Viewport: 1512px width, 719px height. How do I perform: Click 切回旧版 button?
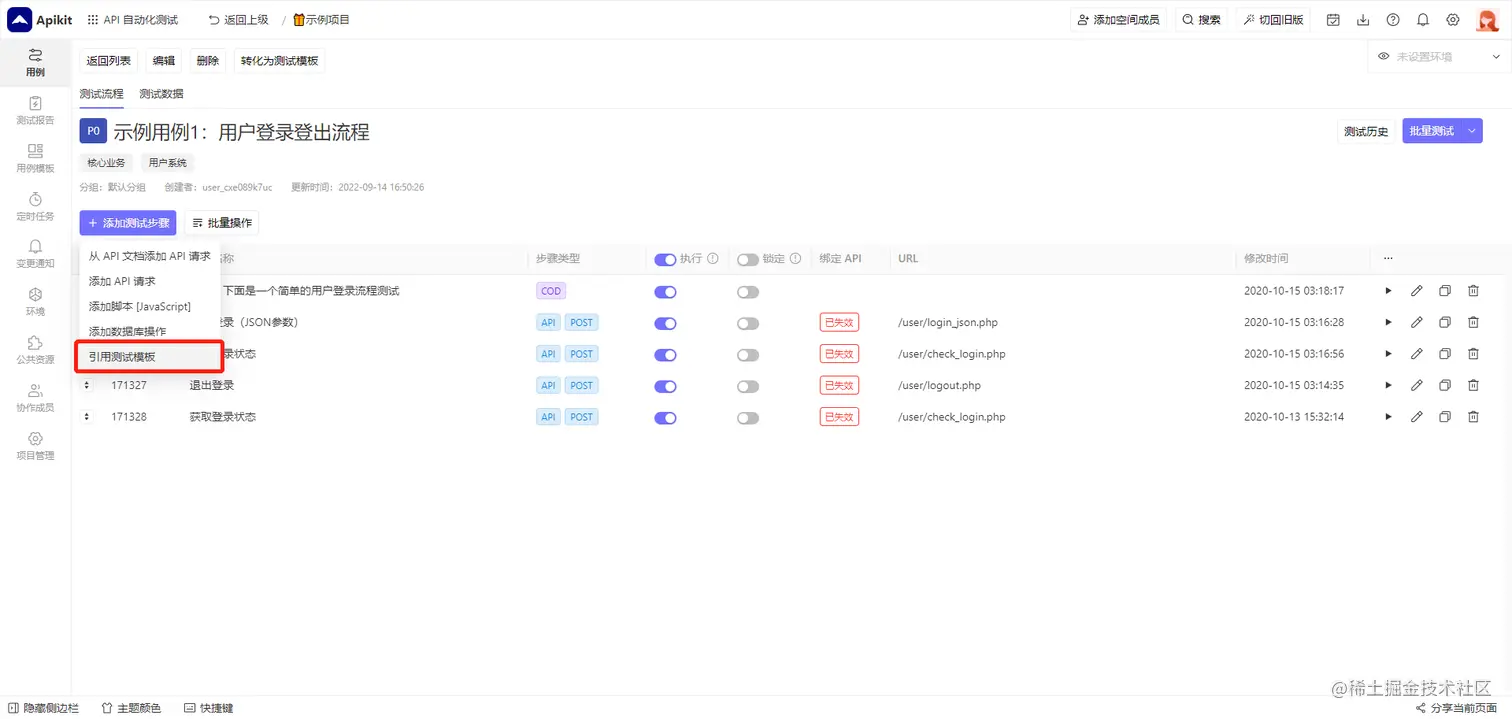1274,20
